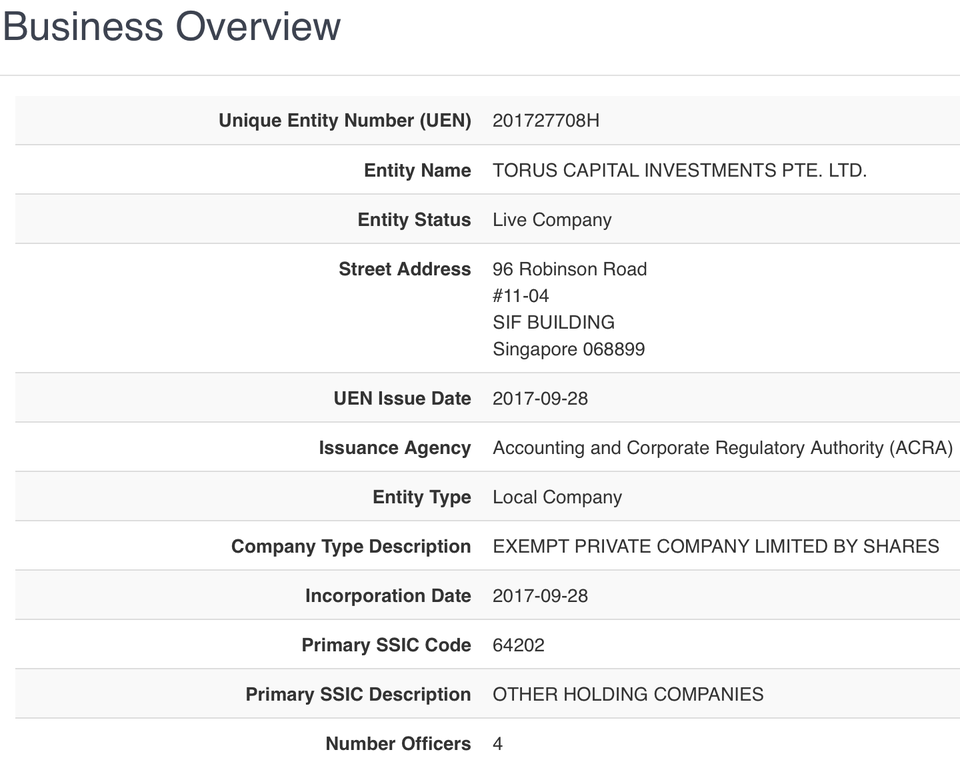Click the Entity Name label
Image resolution: width=960 pixels, height=776 pixels.
pyautogui.click(x=418, y=170)
